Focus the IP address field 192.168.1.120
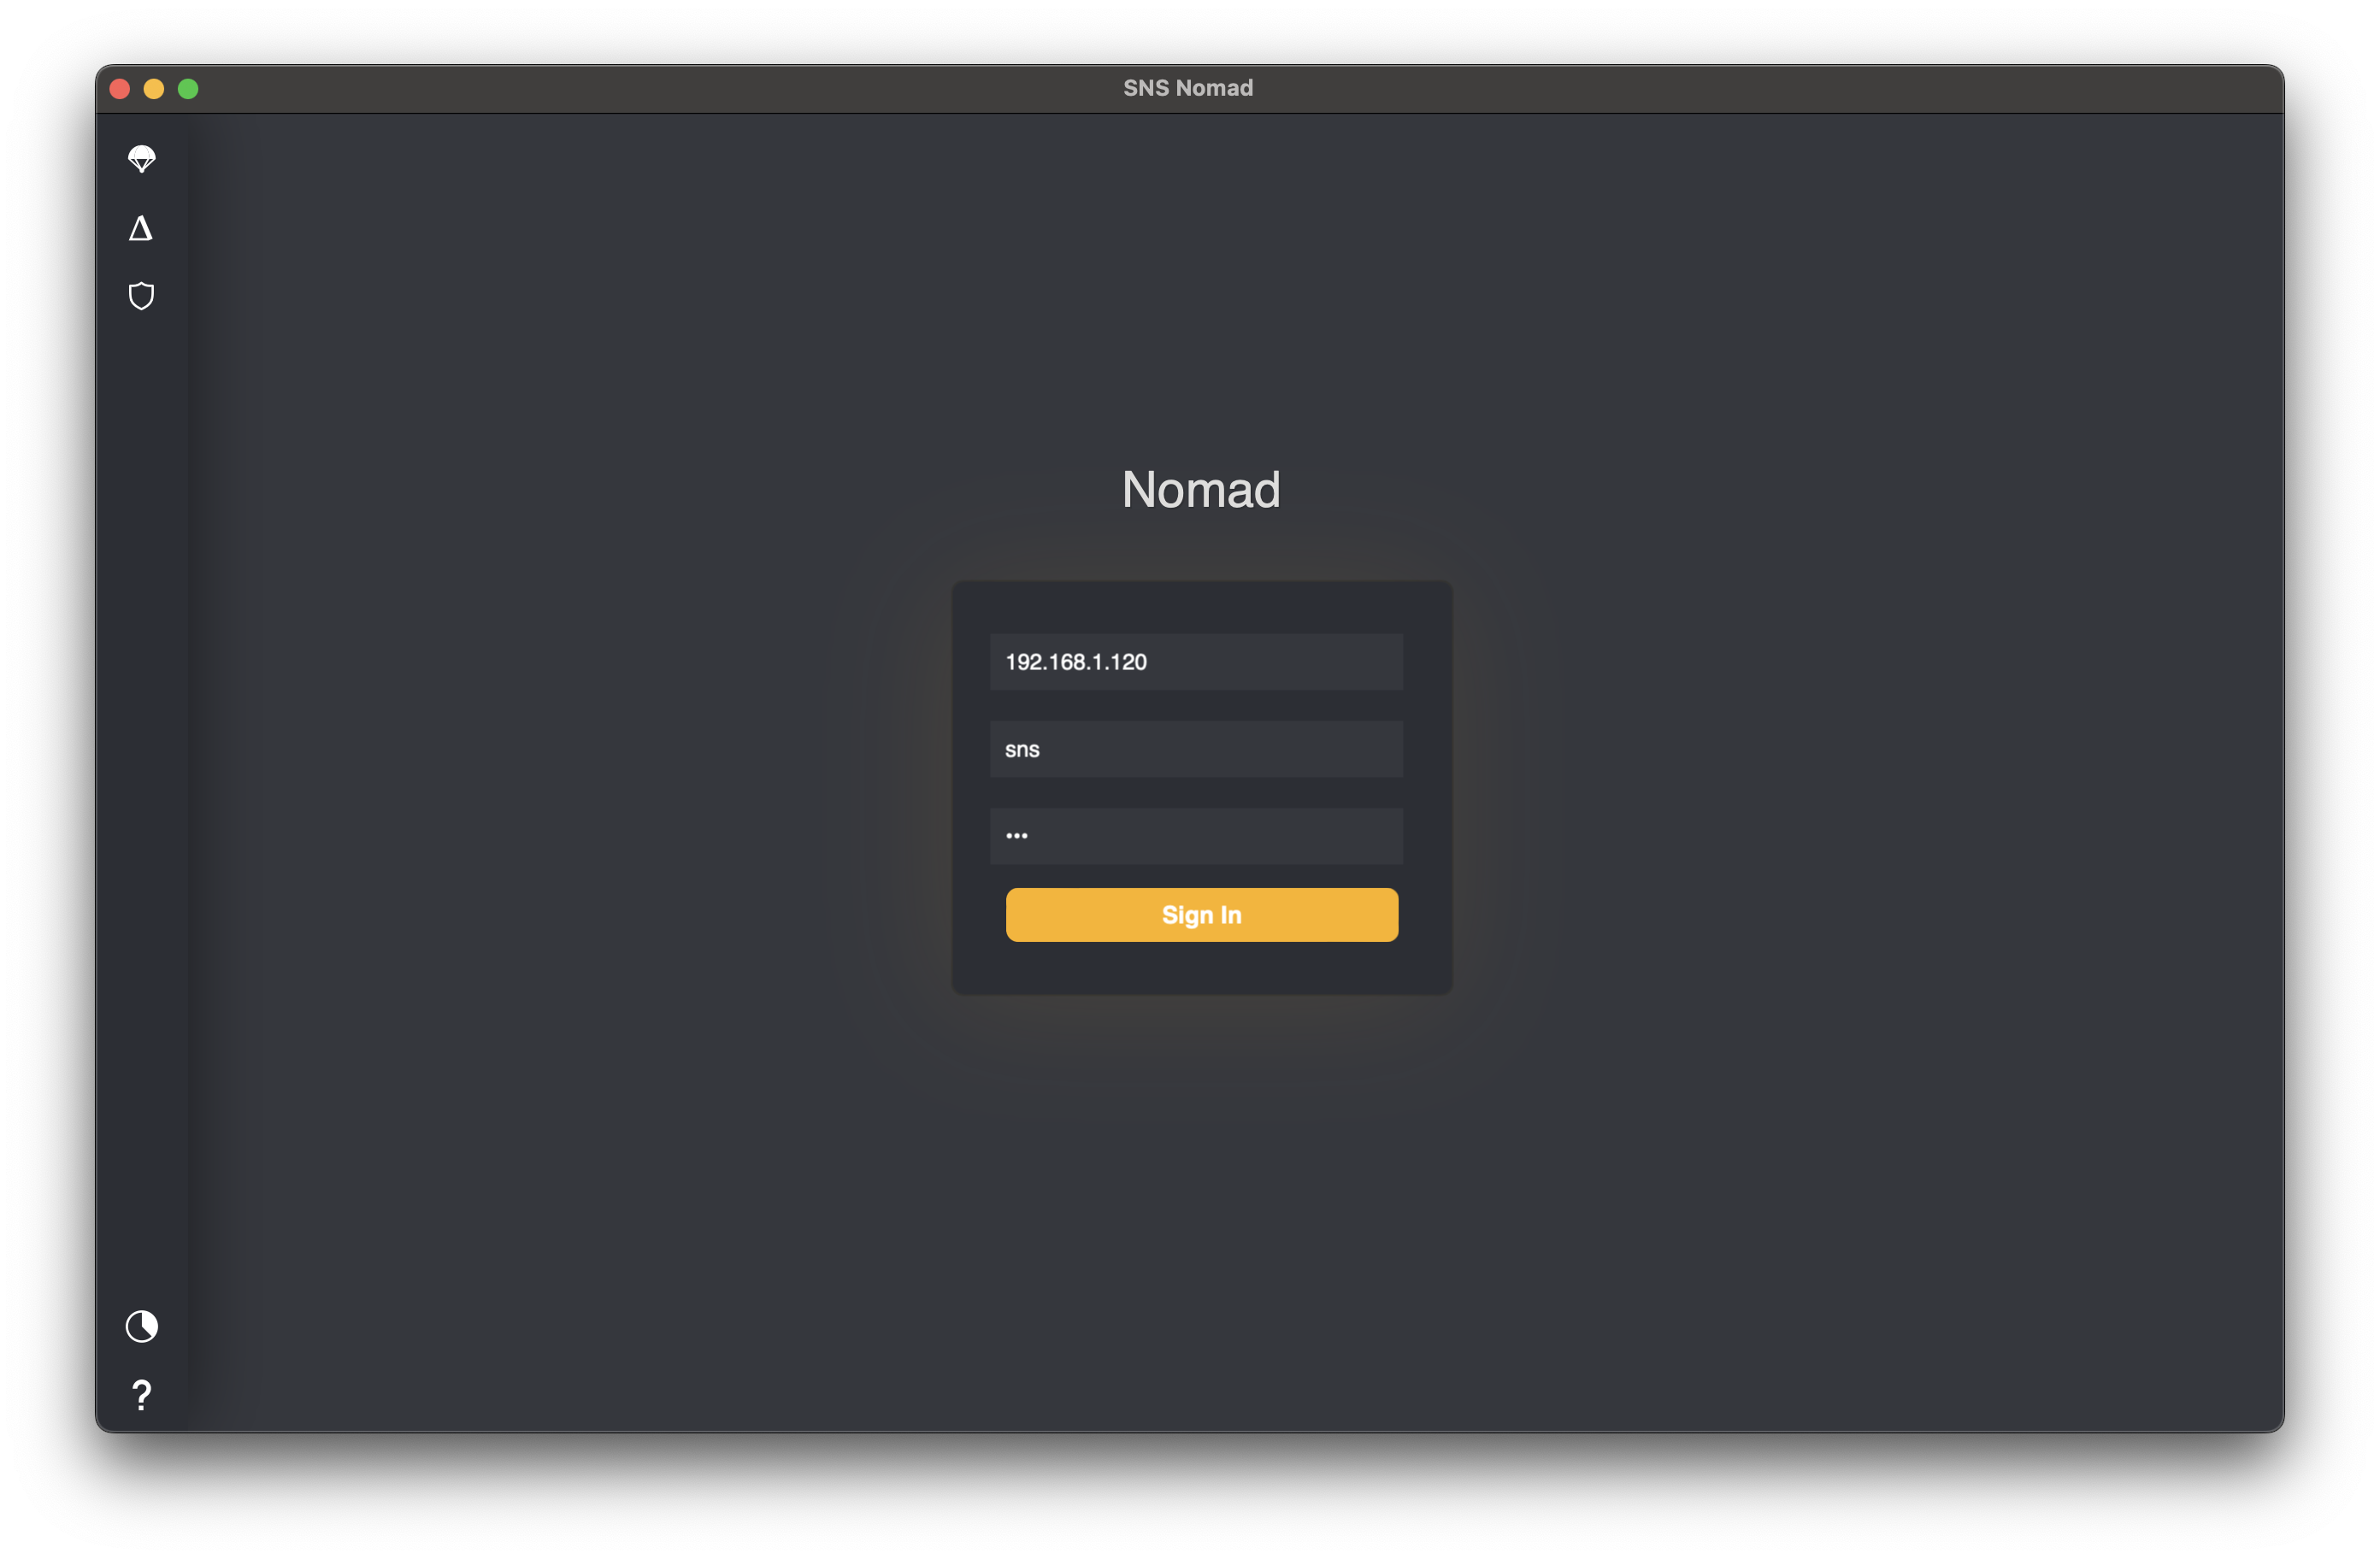 (x=1196, y=662)
